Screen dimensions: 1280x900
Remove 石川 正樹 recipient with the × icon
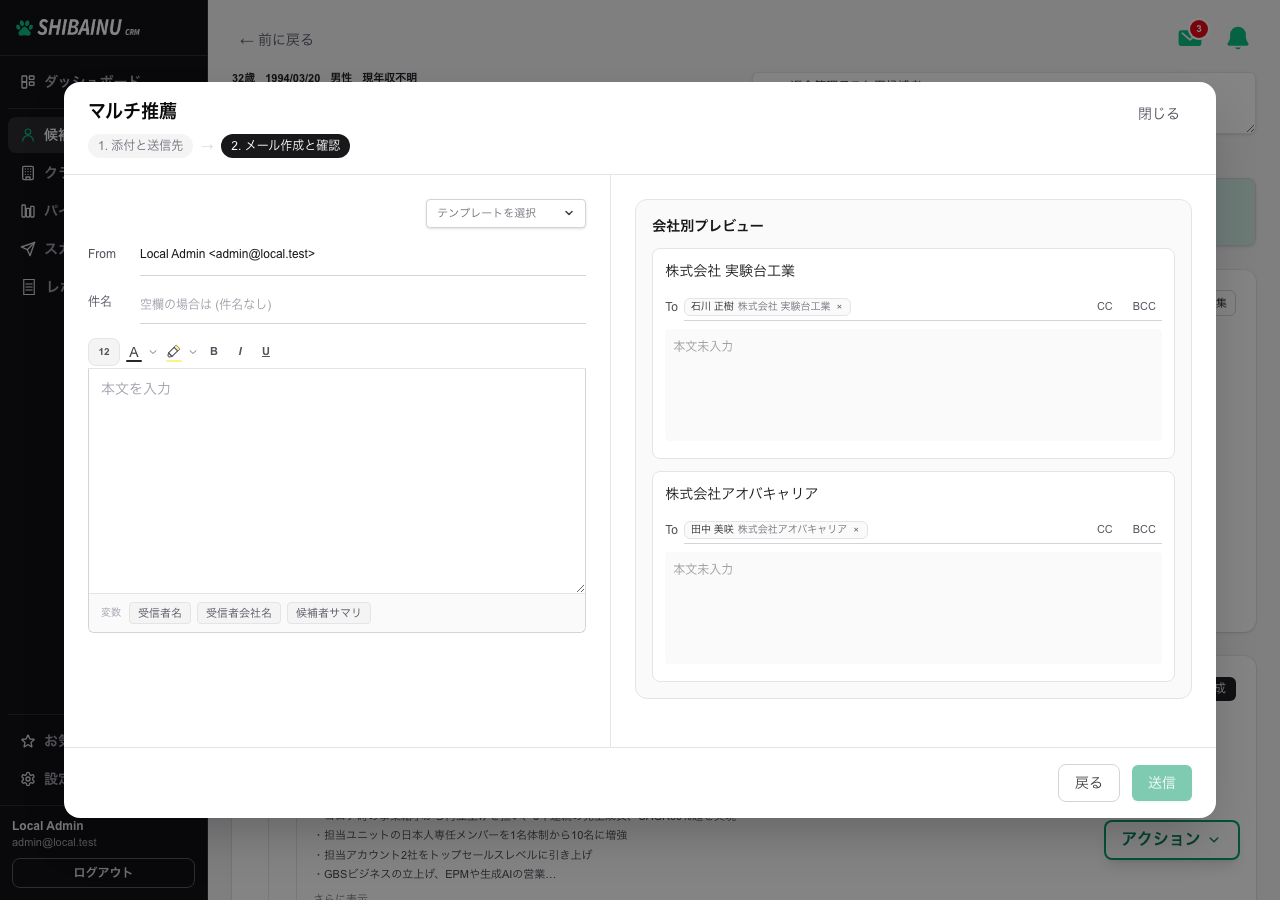(839, 307)
